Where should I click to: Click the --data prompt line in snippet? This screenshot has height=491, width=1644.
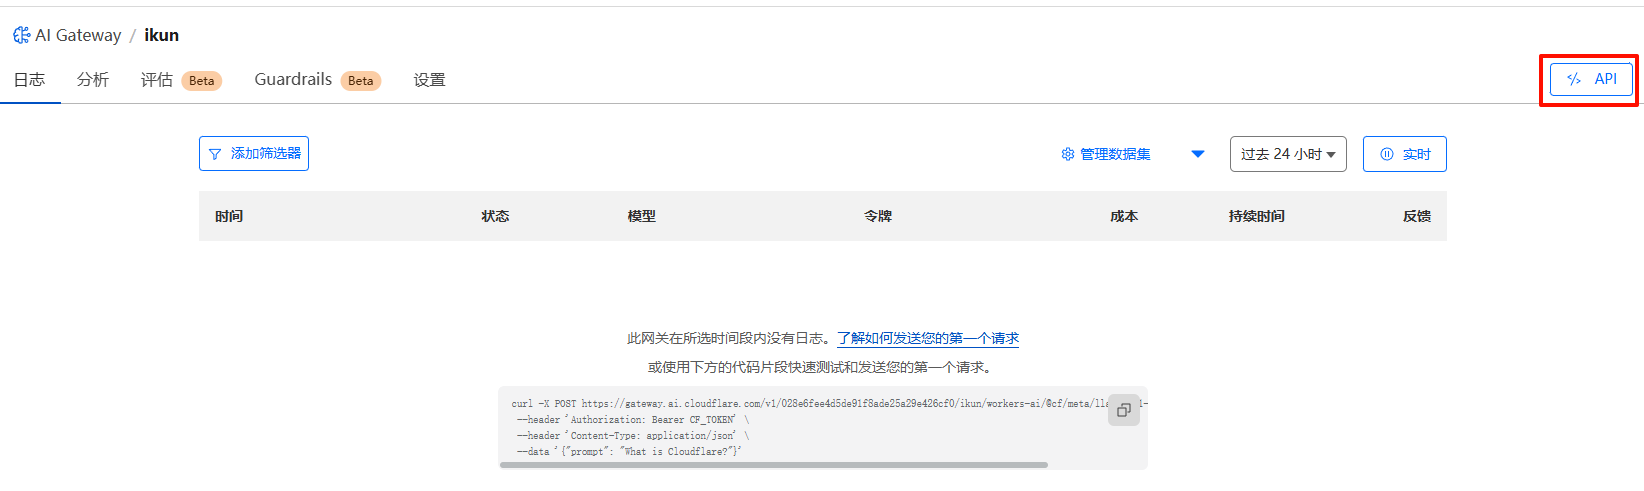coord(629,452)
